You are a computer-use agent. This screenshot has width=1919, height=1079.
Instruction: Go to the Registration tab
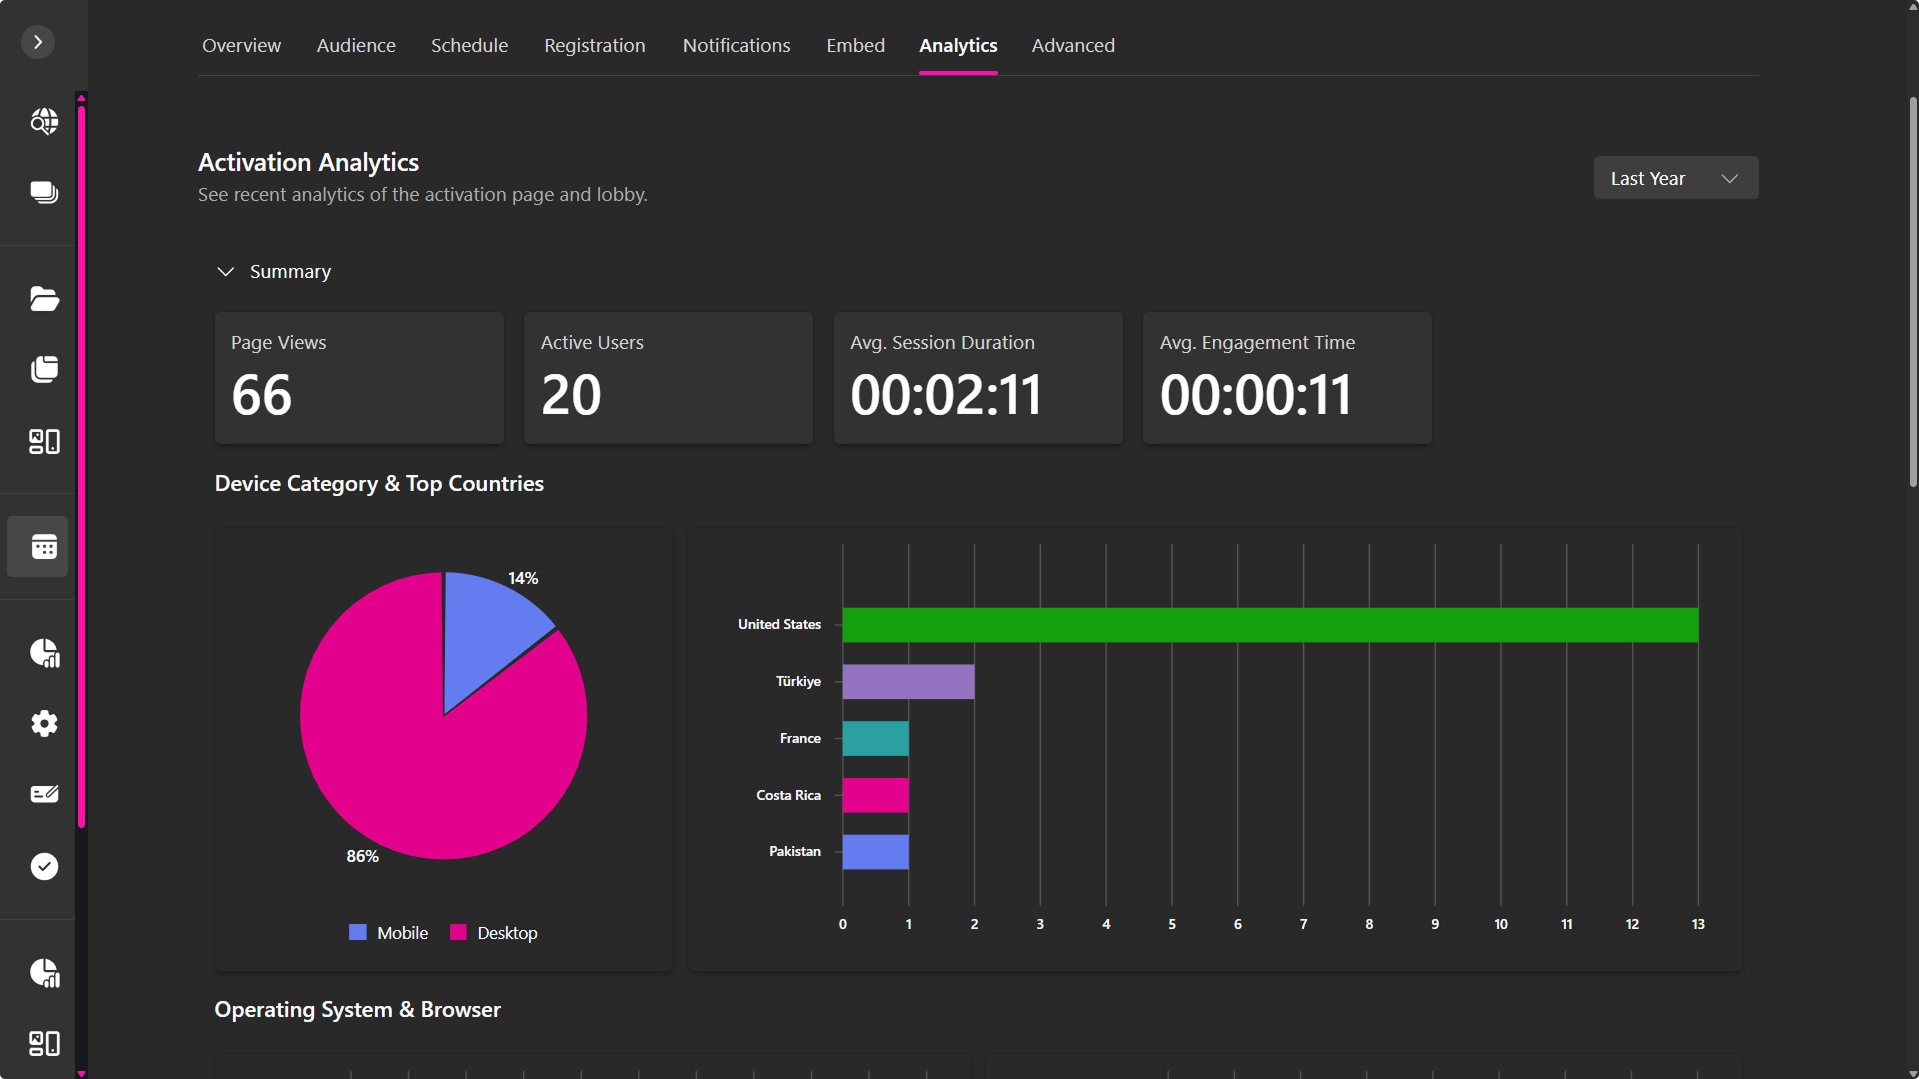[594, 46]
